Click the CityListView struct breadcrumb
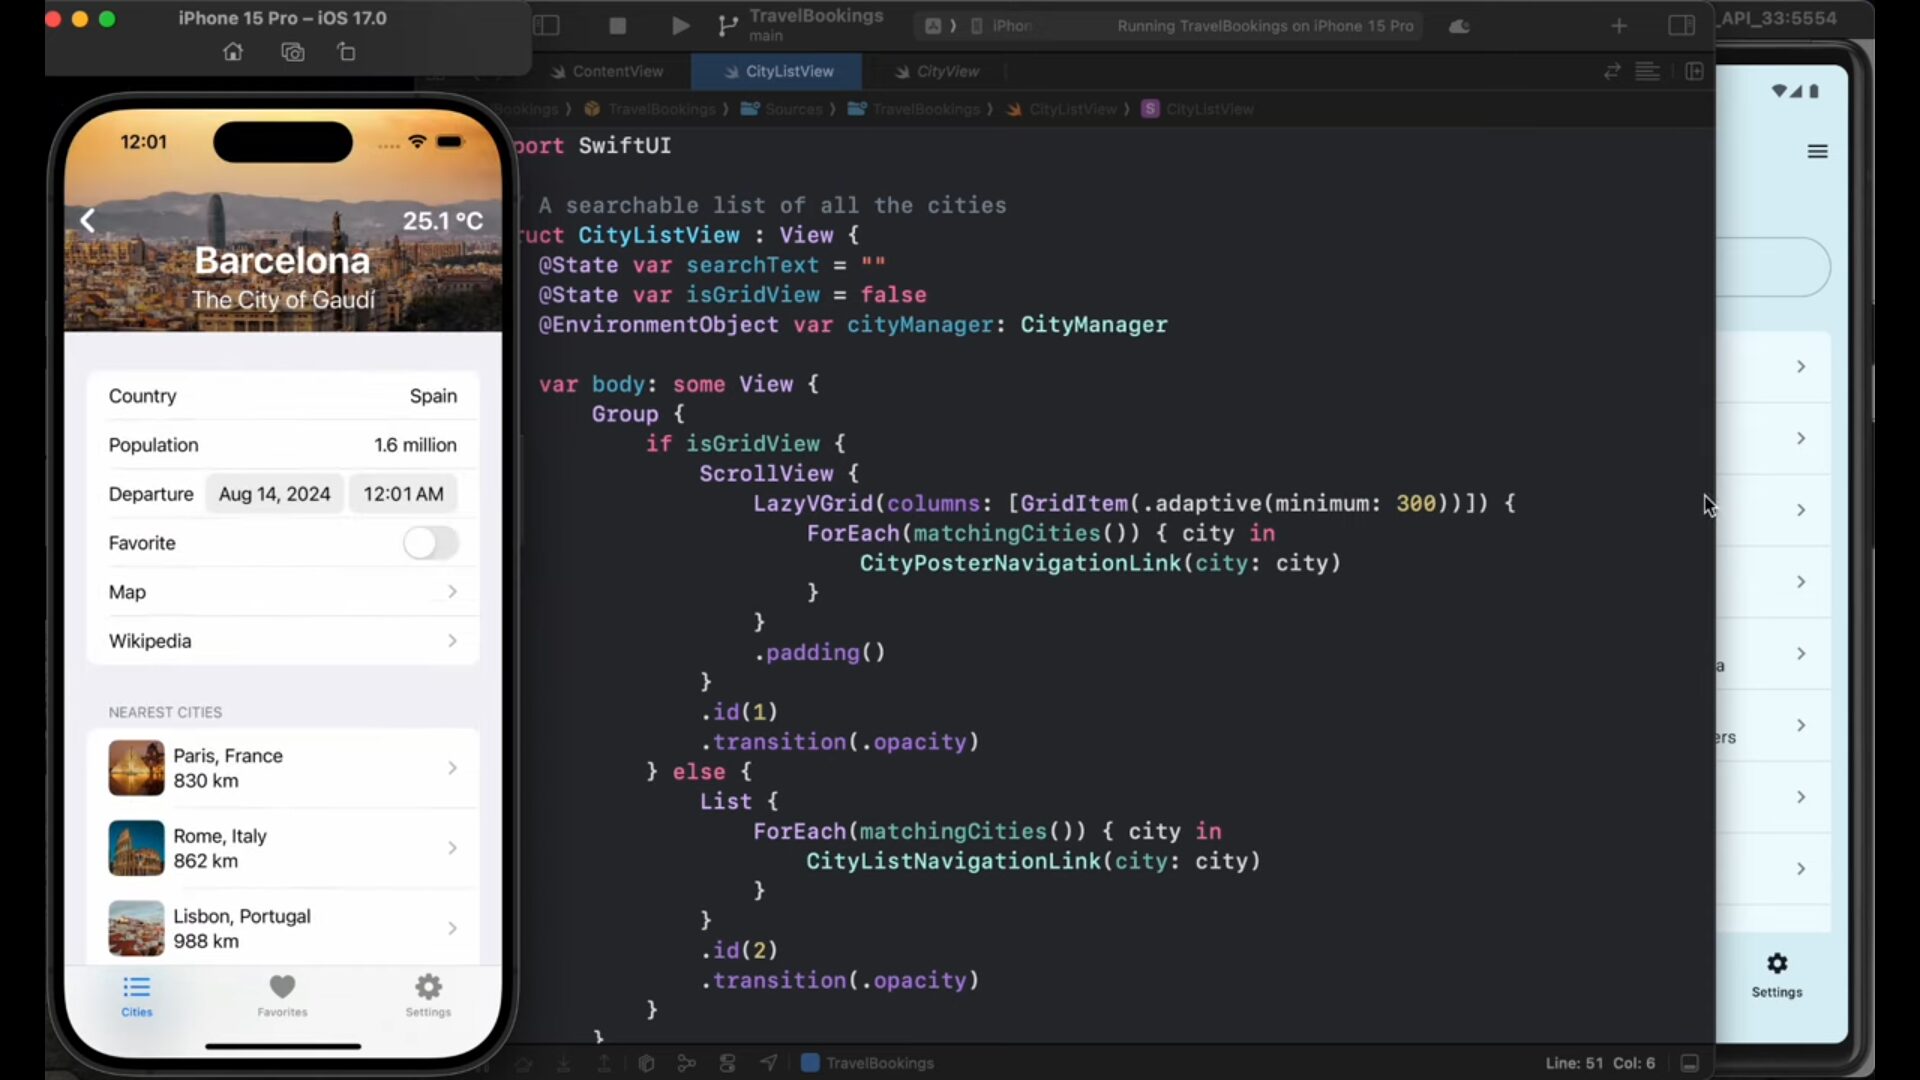Viewport: 1920px width, 1080px height. (1198, 109)
